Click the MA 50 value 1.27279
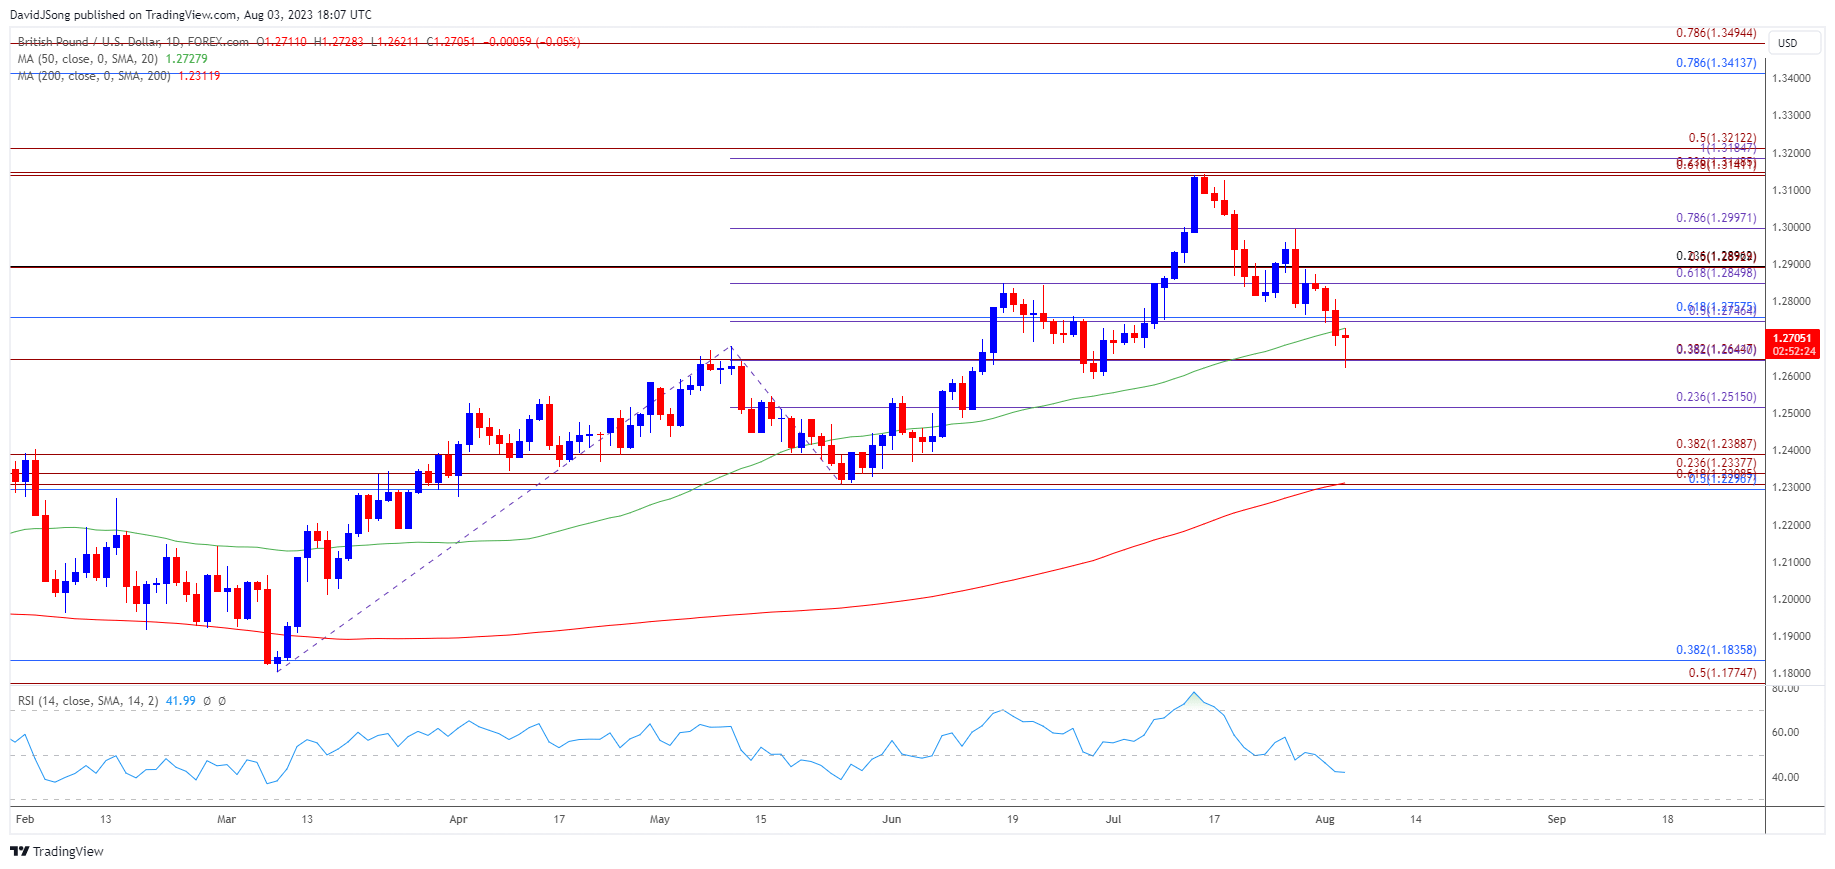This screenshot has height=869, width=1835. tap(187, 59)
